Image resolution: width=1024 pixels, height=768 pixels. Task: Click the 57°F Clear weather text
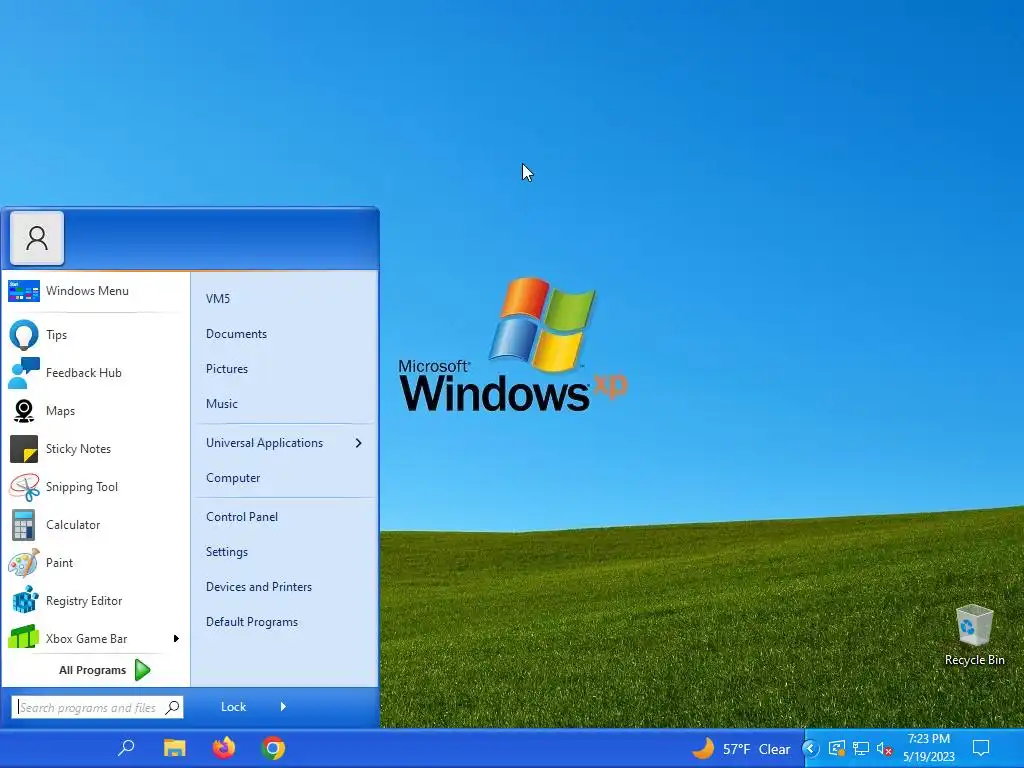point(756,749)
